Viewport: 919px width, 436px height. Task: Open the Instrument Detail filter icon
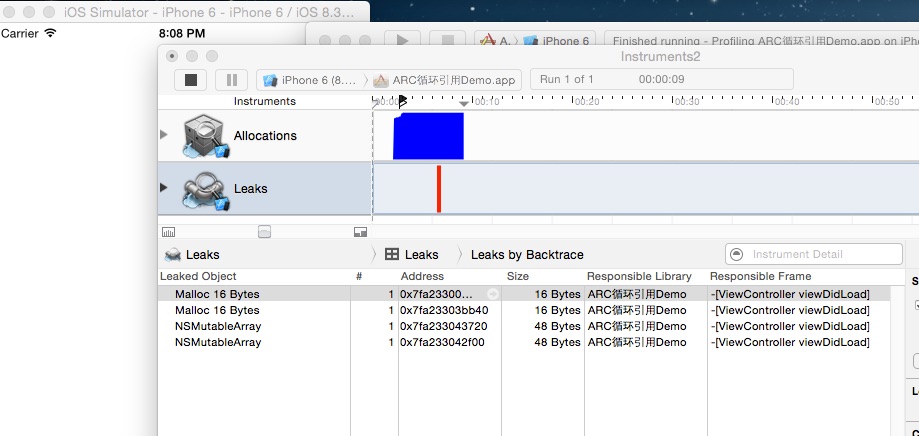[x=737, y=254]
